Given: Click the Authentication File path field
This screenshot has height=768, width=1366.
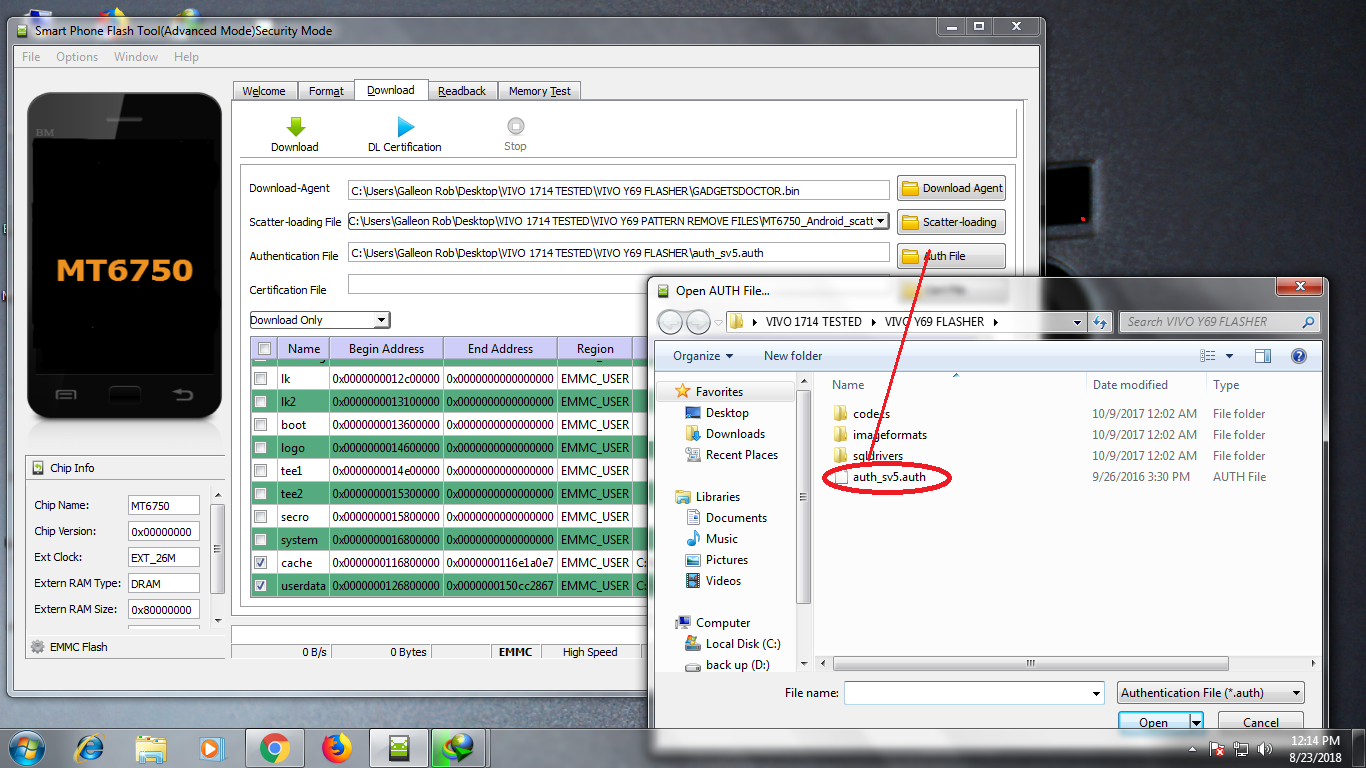Looking at the screenshot, I should (618, 253).
